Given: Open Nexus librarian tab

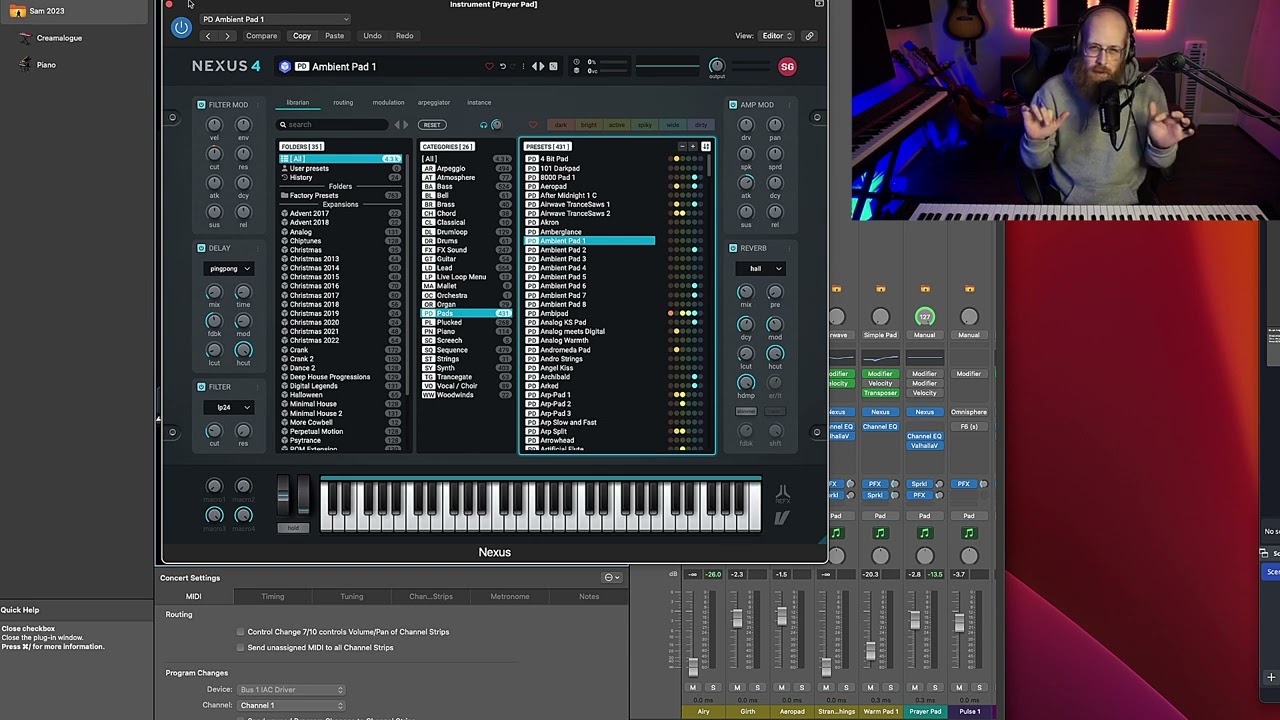Looking at the screenshot, I should (298, 103).
